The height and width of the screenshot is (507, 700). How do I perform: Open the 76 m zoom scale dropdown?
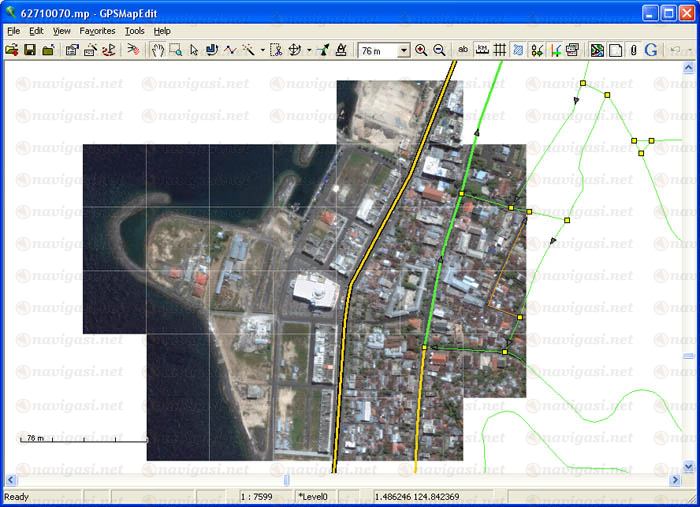(x=404, y=50)
